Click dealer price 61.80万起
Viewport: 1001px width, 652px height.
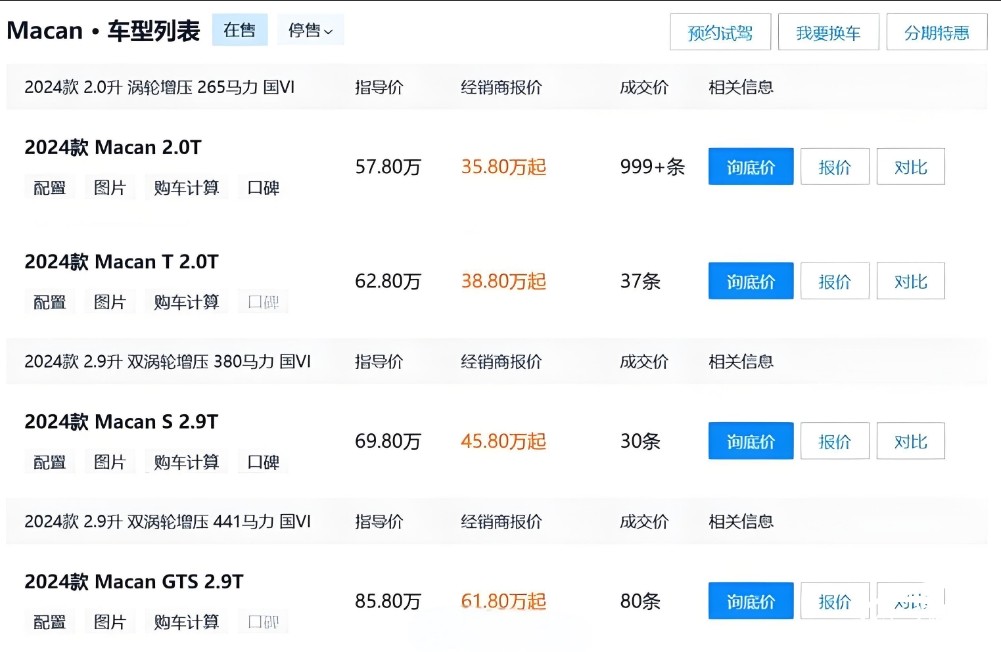[x=504, y=601]
